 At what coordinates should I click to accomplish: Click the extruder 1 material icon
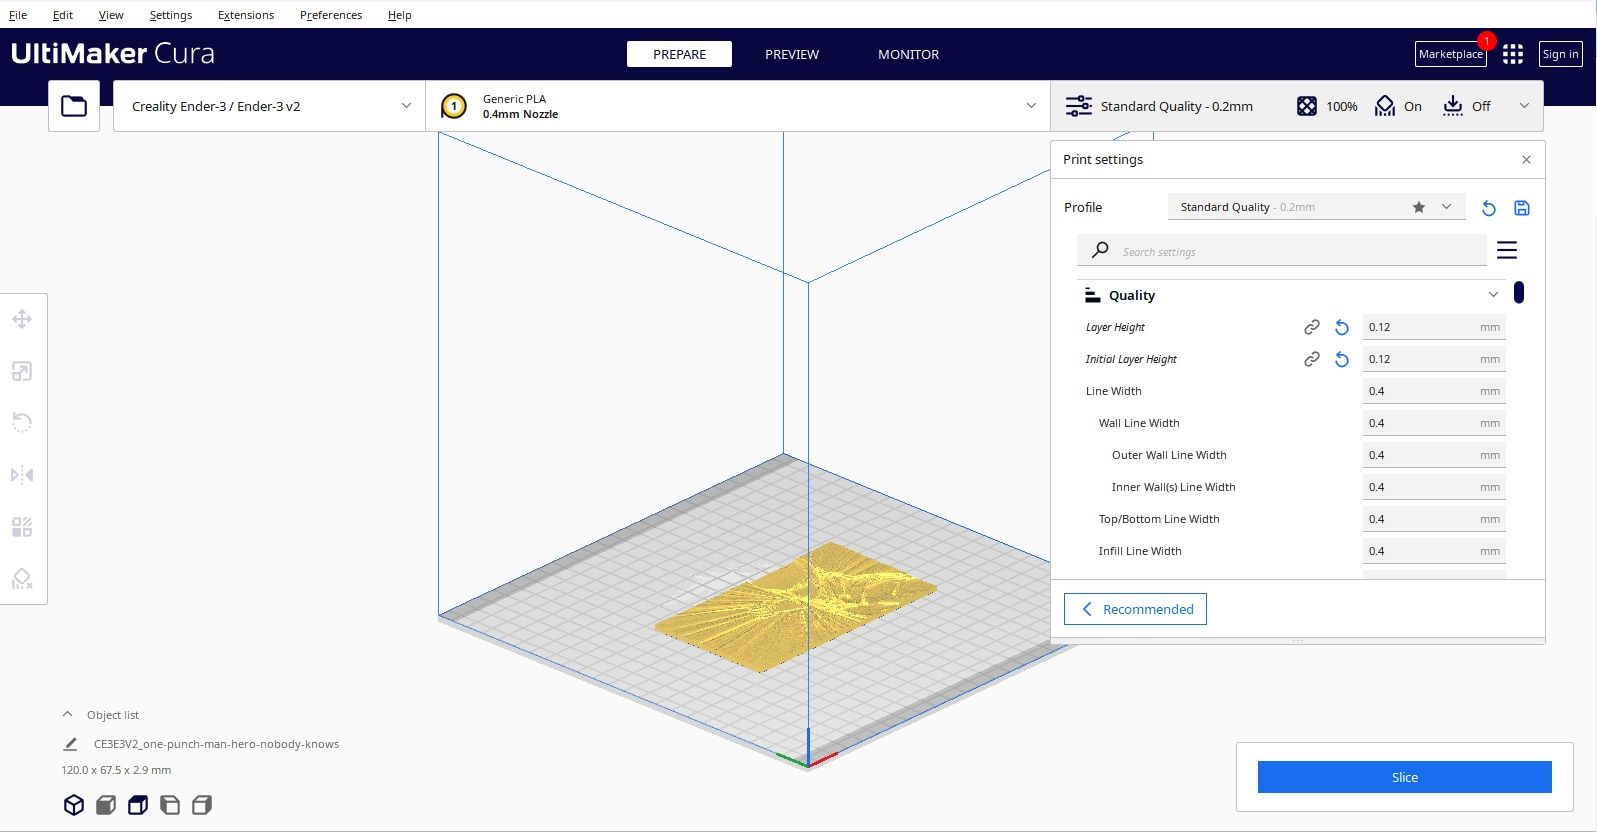point(454,106)
